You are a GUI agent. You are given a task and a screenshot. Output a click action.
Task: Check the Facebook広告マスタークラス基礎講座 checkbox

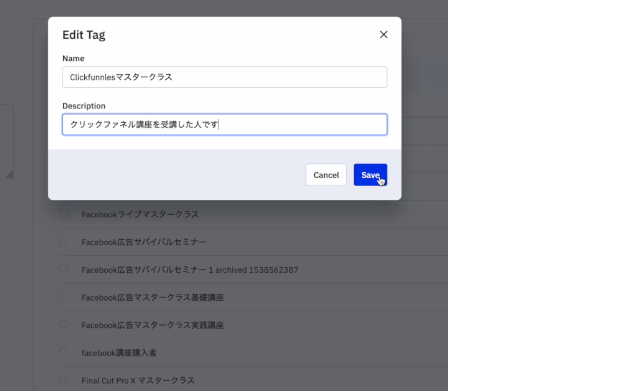(x=64, y=296)
